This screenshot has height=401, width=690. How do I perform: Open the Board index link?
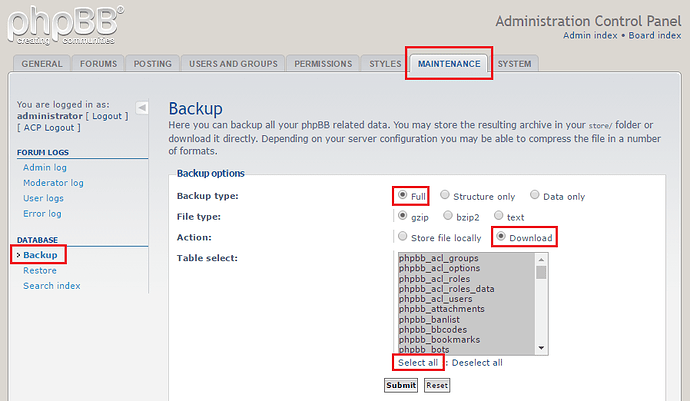[655, 36]
